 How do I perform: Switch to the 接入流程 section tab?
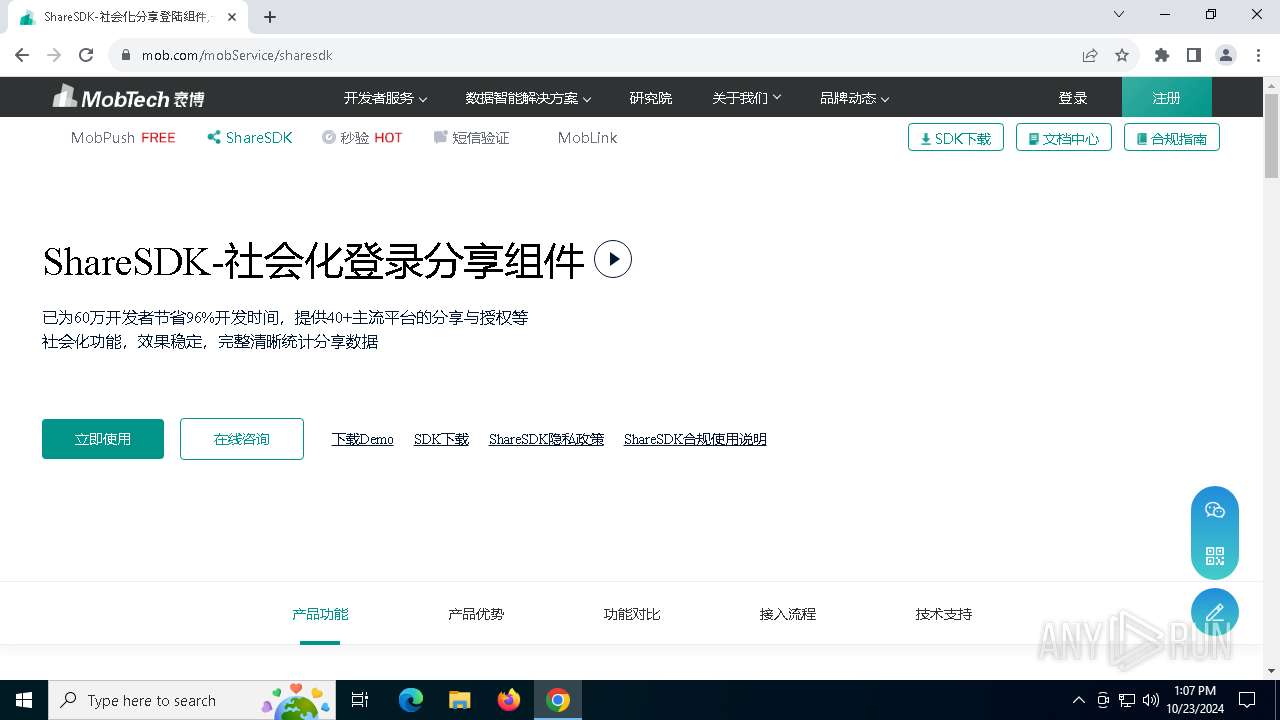pos(788,614)
